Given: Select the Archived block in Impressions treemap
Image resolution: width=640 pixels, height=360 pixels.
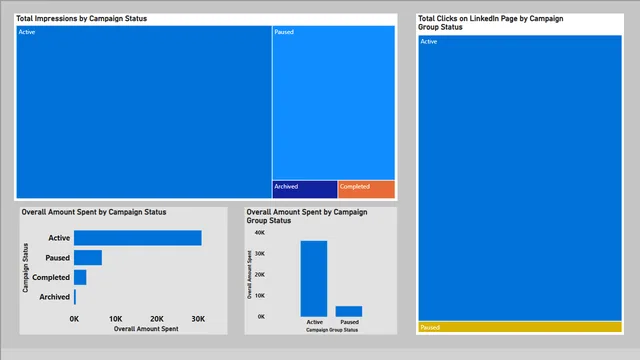Looking at the screenshot, I should tap(304, 189).
